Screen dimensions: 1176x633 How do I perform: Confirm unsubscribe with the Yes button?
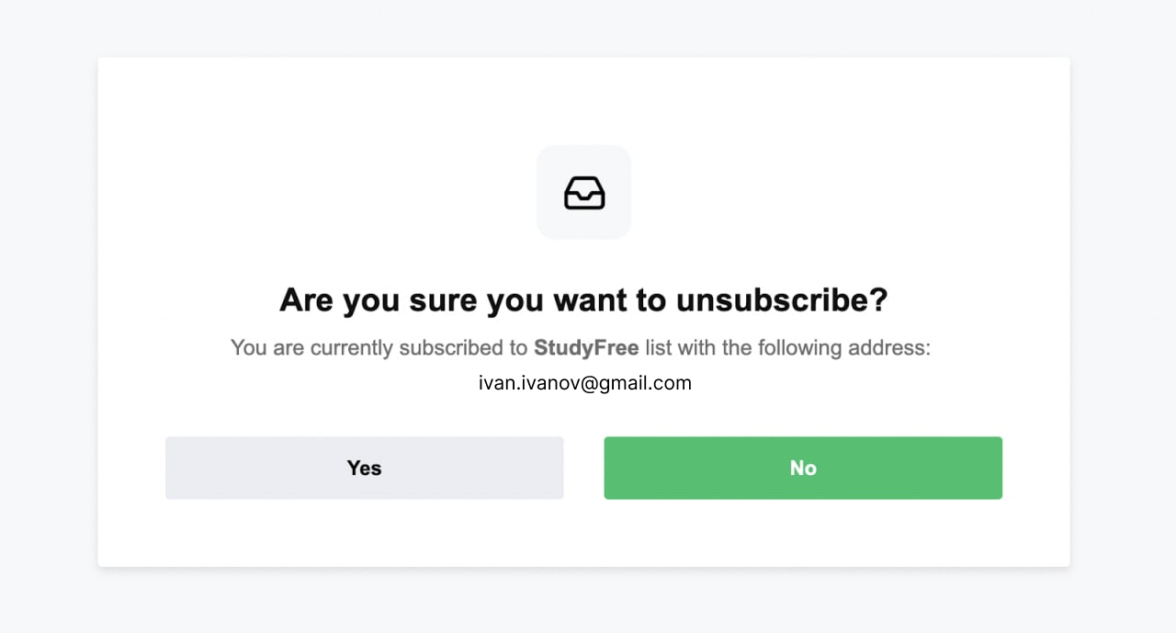(364, 468)
